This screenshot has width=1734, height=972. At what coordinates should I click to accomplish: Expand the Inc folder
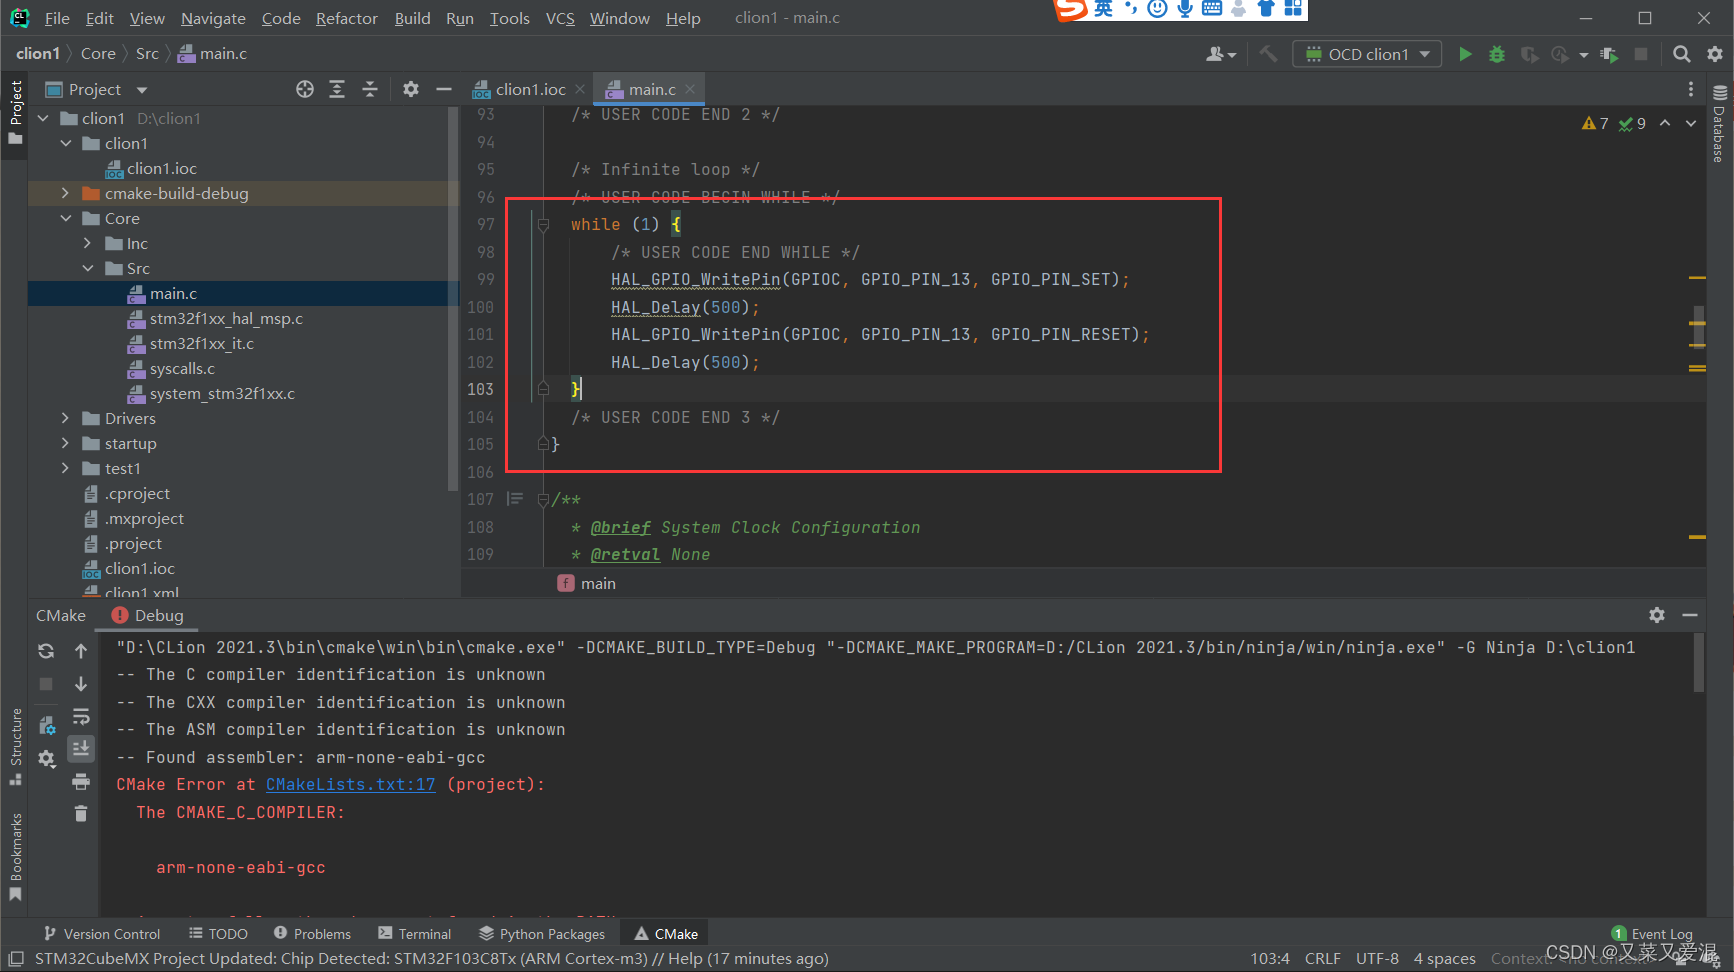(x=87, y=243)
